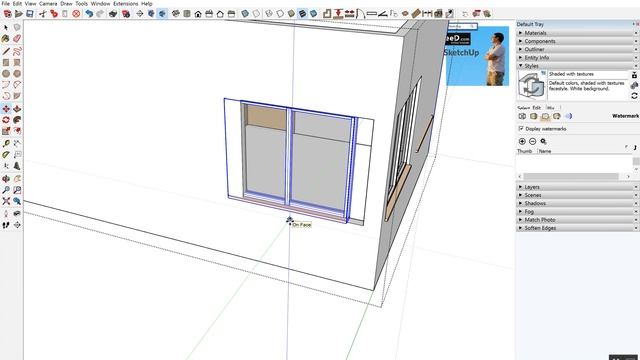Click the Open file folder icon
Screen dimensions: 640x360
pyautogui.click(x=19, y=13)
